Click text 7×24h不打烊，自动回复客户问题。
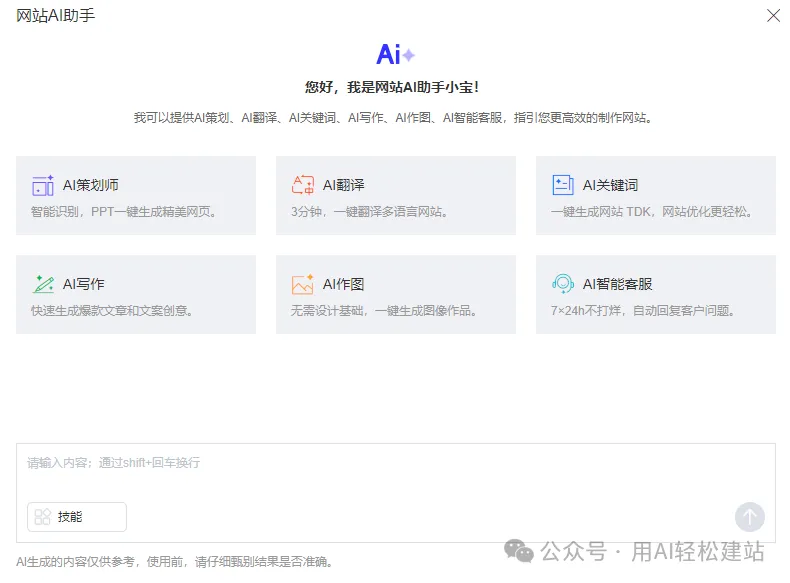Image resolution: width=790 pixels, height=583 pixels. (x=643, y=310)
